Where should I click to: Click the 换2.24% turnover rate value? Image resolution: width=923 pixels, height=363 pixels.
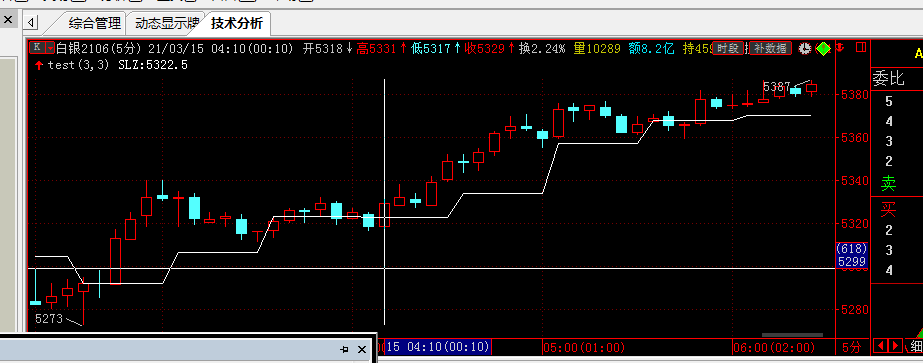click(542, 48)
